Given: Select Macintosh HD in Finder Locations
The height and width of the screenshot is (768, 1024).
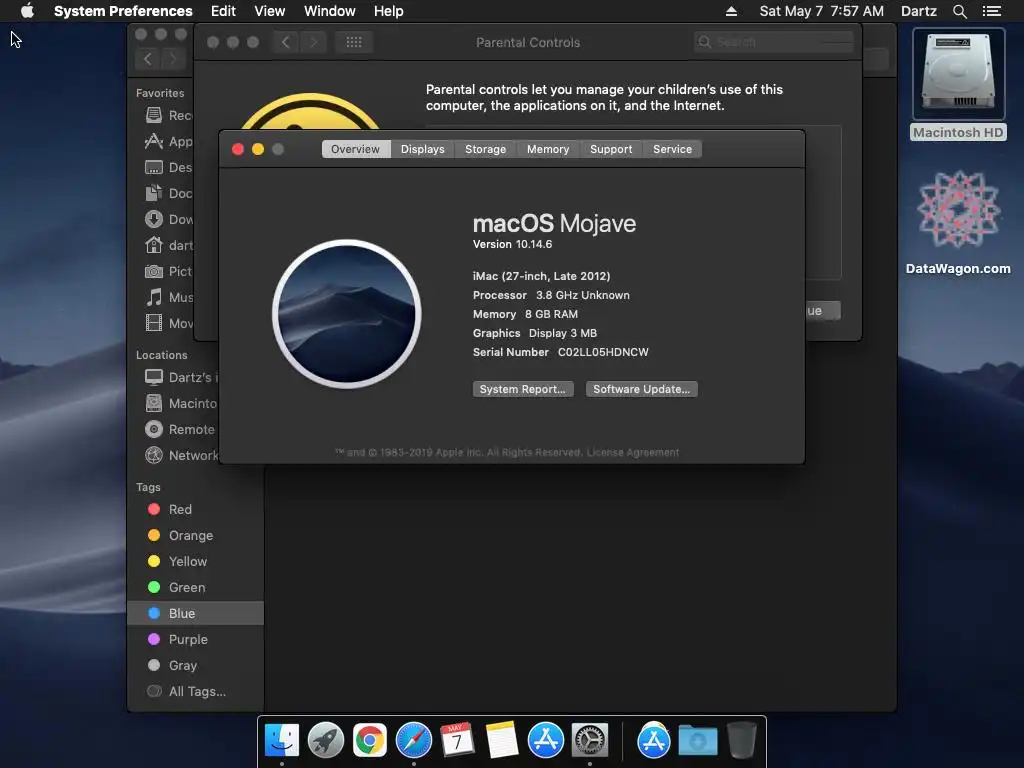Looking at the screenshot, I should coord(181,403).
